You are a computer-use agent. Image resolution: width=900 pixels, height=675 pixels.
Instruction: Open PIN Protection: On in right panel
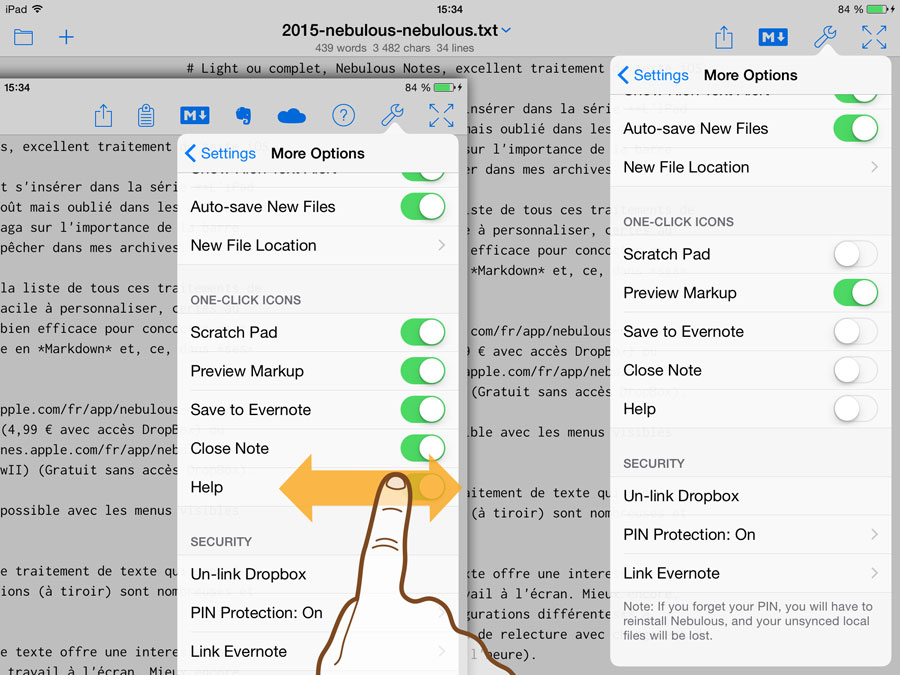pos(751,534)
